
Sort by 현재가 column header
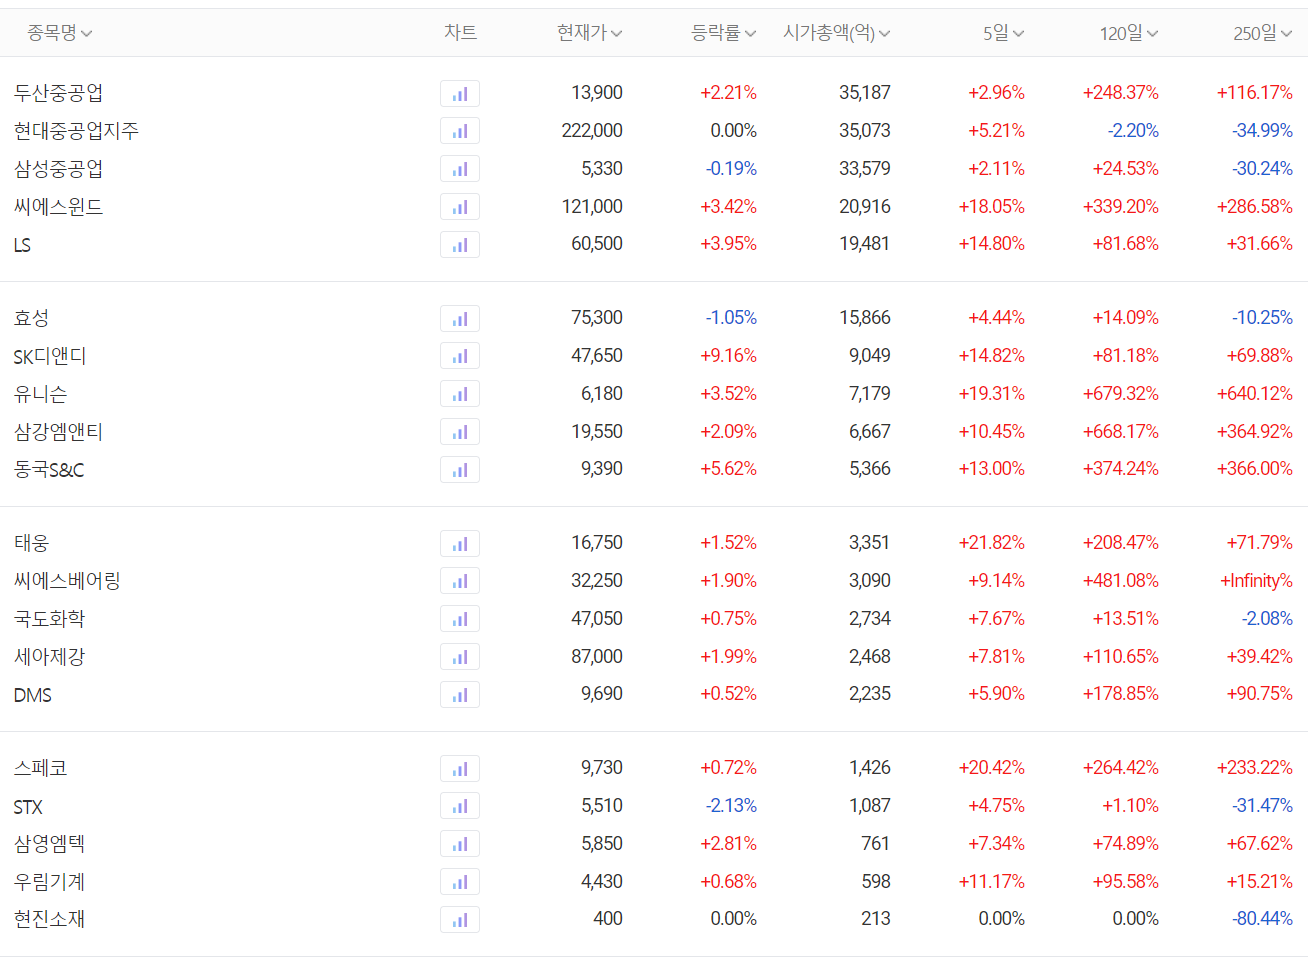(x=590, y=33)
